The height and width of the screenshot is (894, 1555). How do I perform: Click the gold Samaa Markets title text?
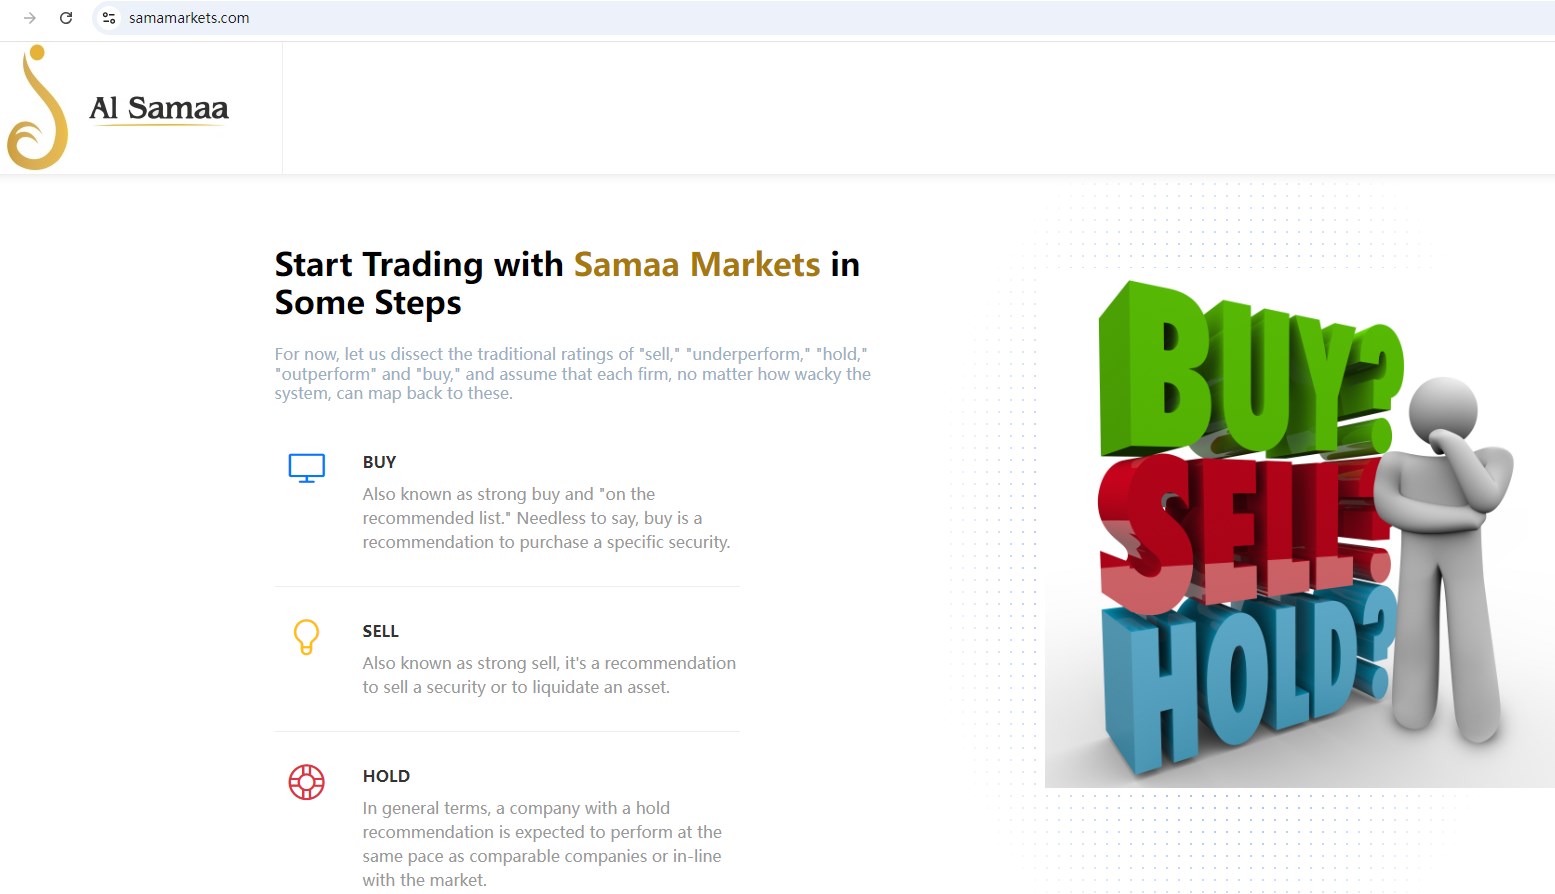point(696,264)
